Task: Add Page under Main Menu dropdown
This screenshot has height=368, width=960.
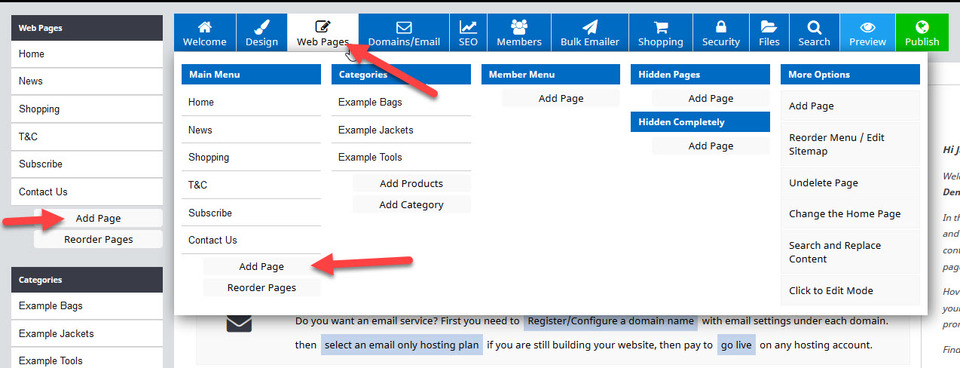Action: (x=261, y=266)
